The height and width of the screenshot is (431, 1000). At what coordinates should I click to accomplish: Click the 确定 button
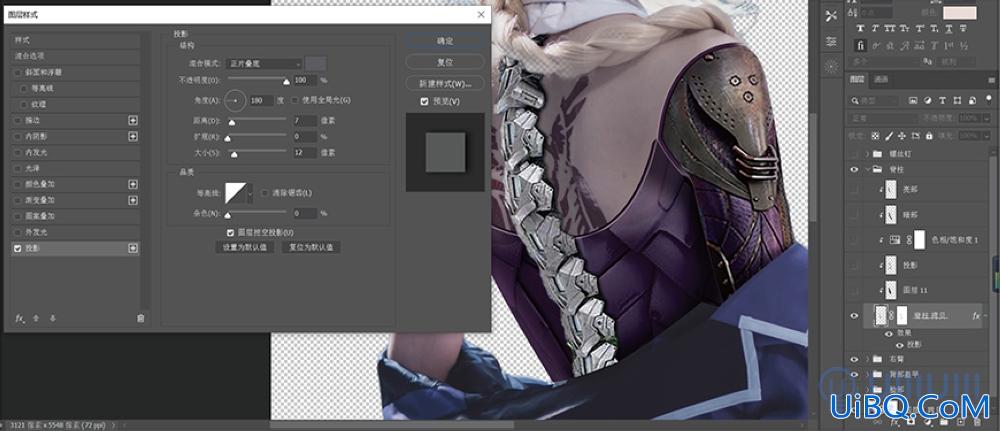pos(445,41)
